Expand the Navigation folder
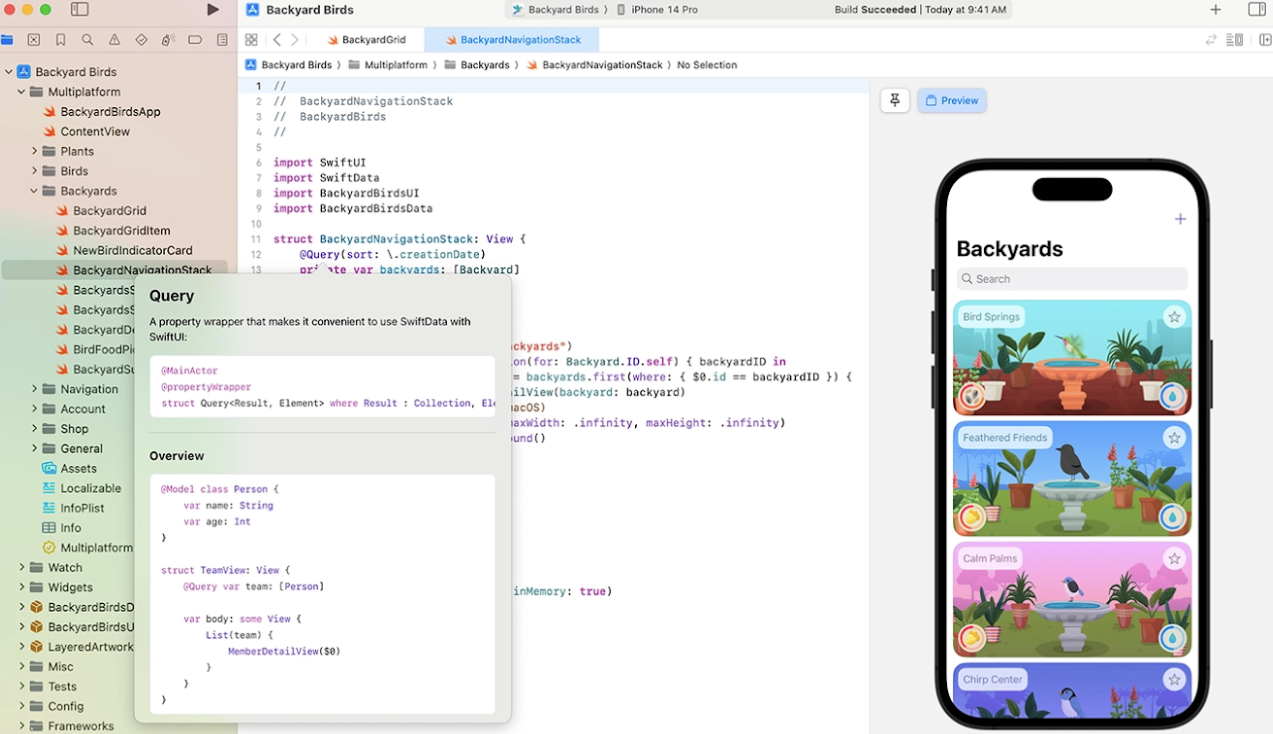The height and width of the screenshot is (734, 1273). pos(34,389)
